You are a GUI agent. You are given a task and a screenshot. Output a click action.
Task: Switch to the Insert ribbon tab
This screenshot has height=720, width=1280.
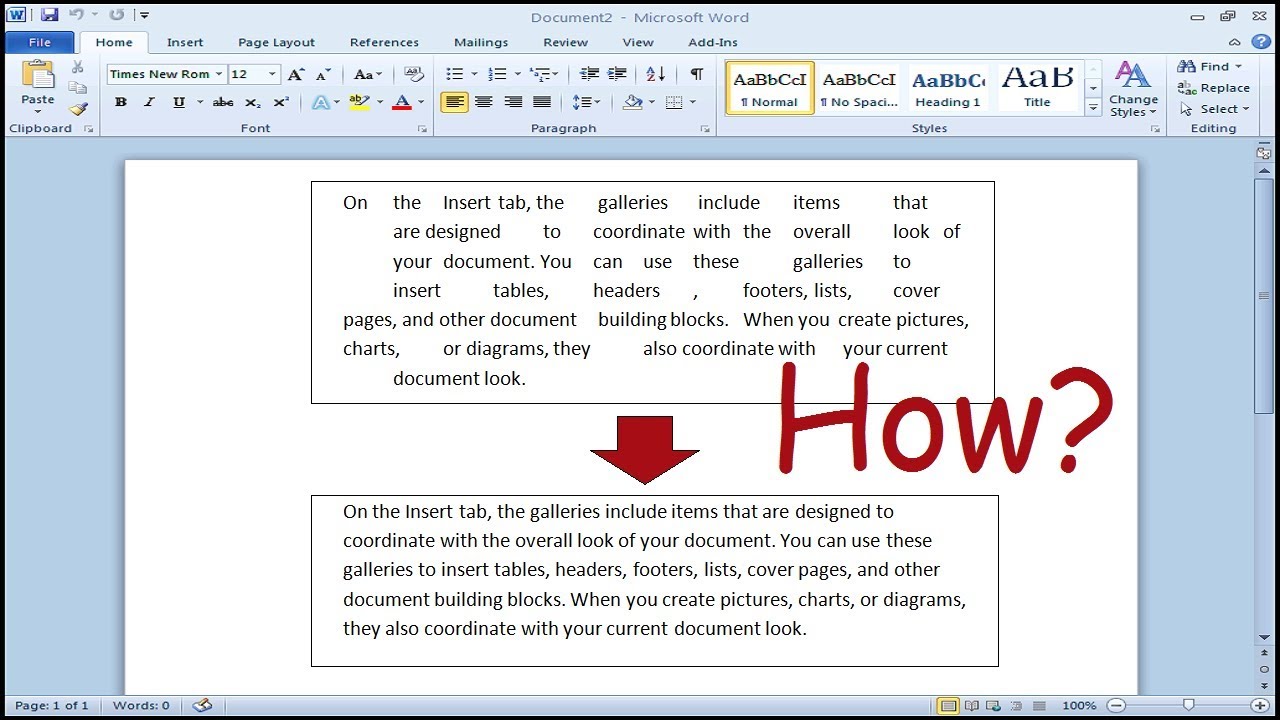(185, 42)
